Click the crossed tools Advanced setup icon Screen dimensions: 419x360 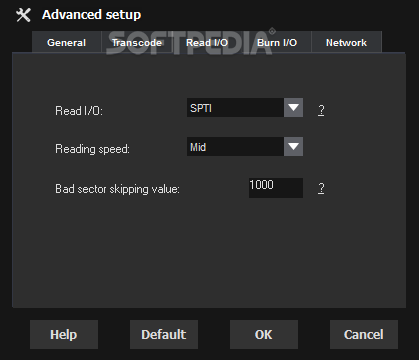23,15
